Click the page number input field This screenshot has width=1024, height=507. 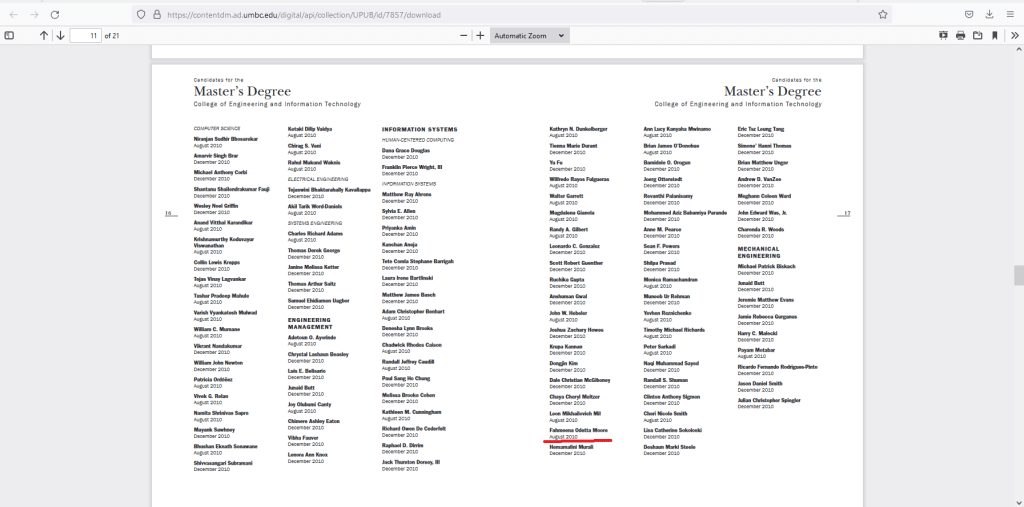86,35
